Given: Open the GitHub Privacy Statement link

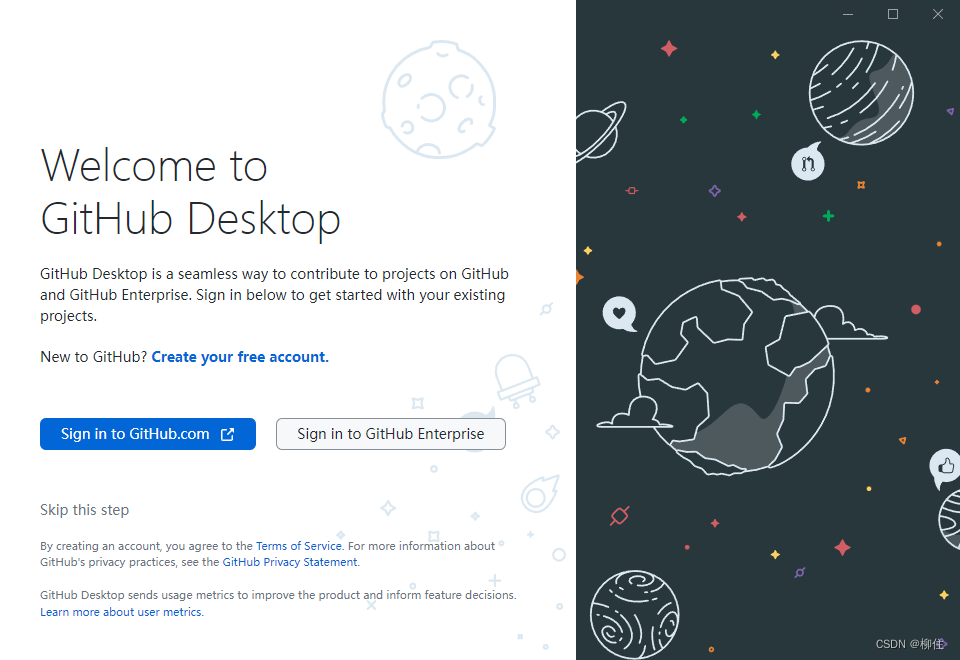Looking at the screenshot, I should pos(290,562).
